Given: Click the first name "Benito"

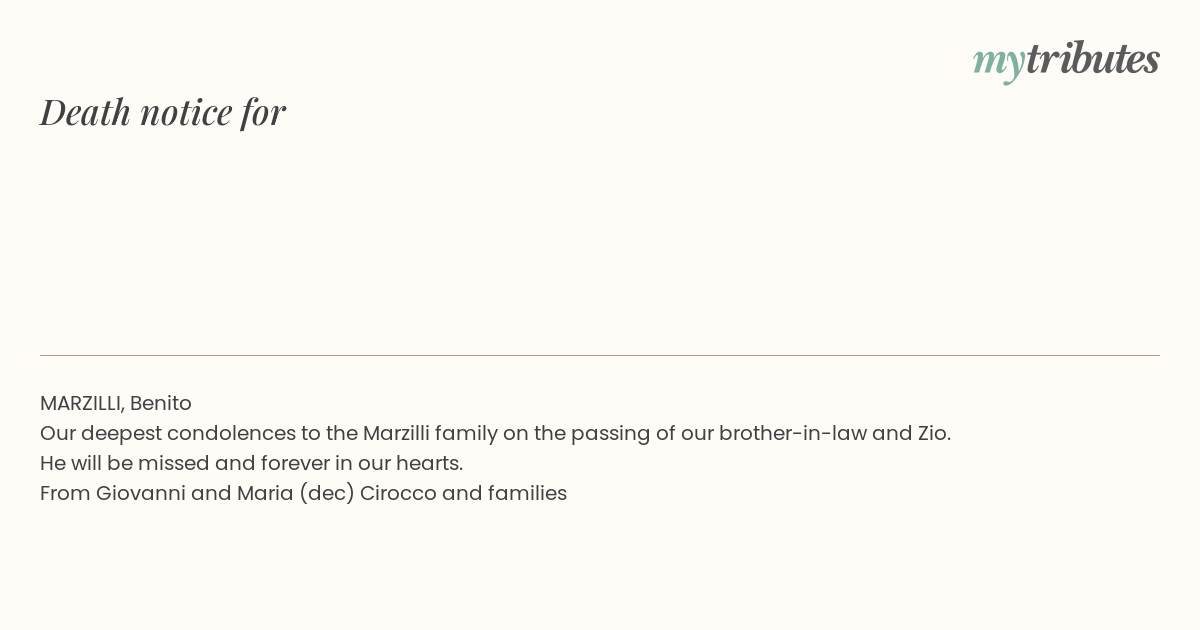Looking at the screenshot, I should click(x=161, y=403).
